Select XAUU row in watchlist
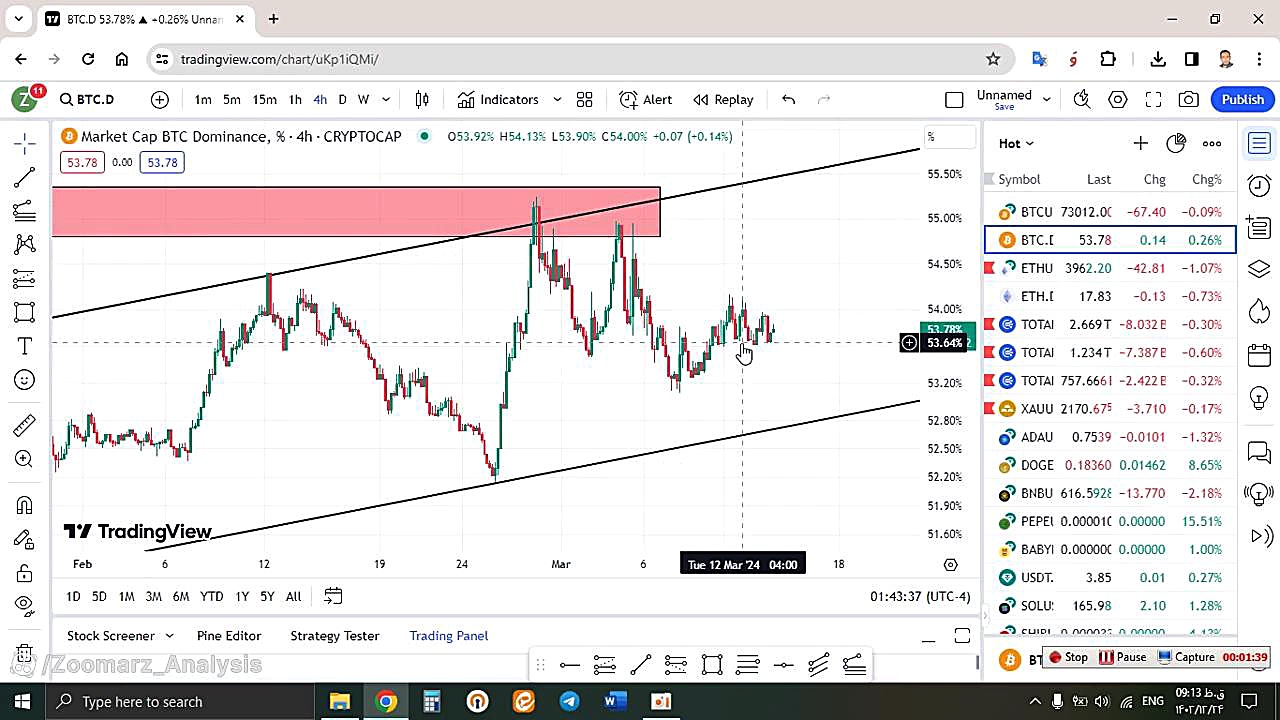Image resolution: width=1280 pixels, height=720 pixels. [1110, 408]
